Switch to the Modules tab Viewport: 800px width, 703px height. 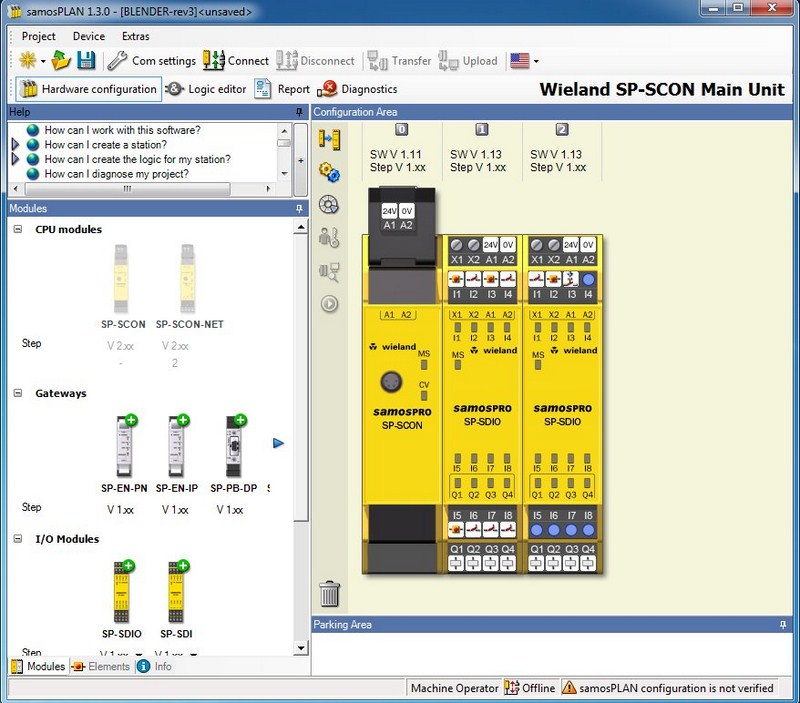(x=39, y=666)
